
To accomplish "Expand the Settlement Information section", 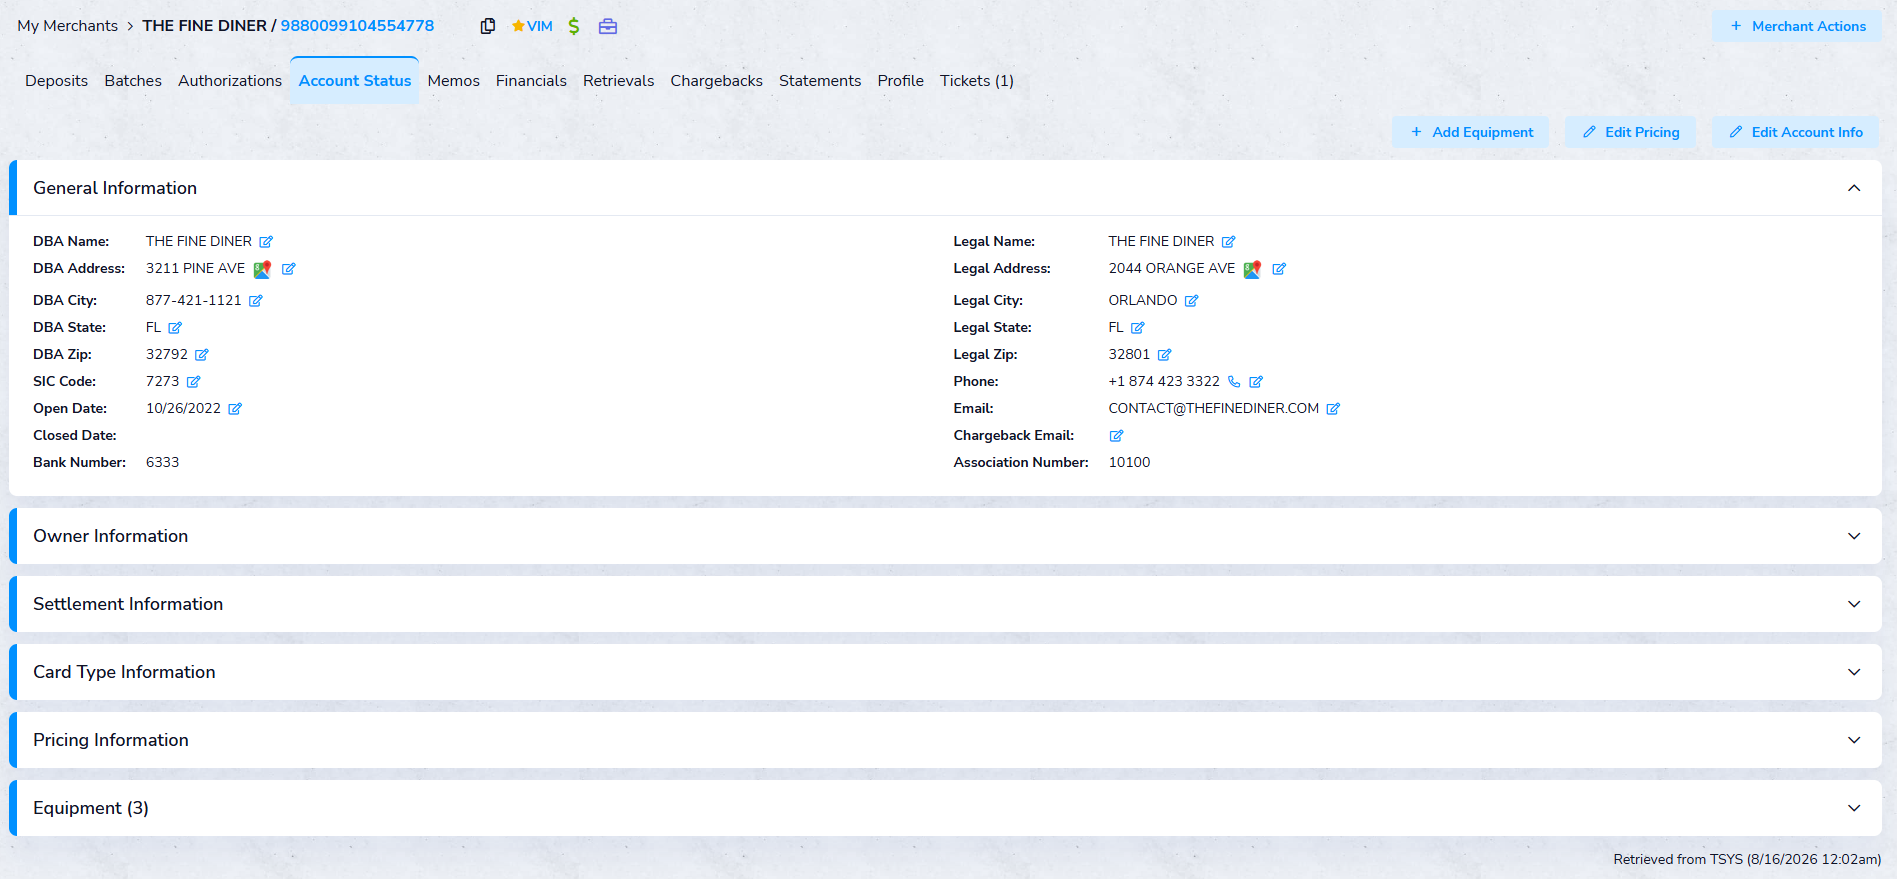I will [1854, 604].
